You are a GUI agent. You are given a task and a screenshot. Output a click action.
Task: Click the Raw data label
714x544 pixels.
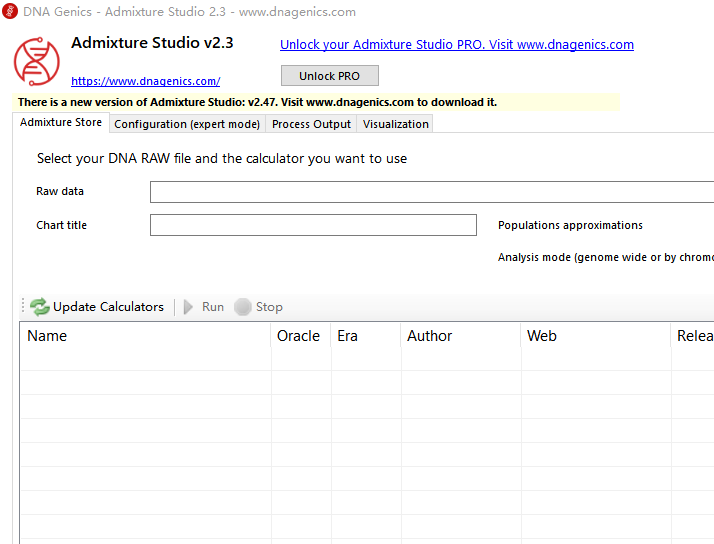pos(60,191)
